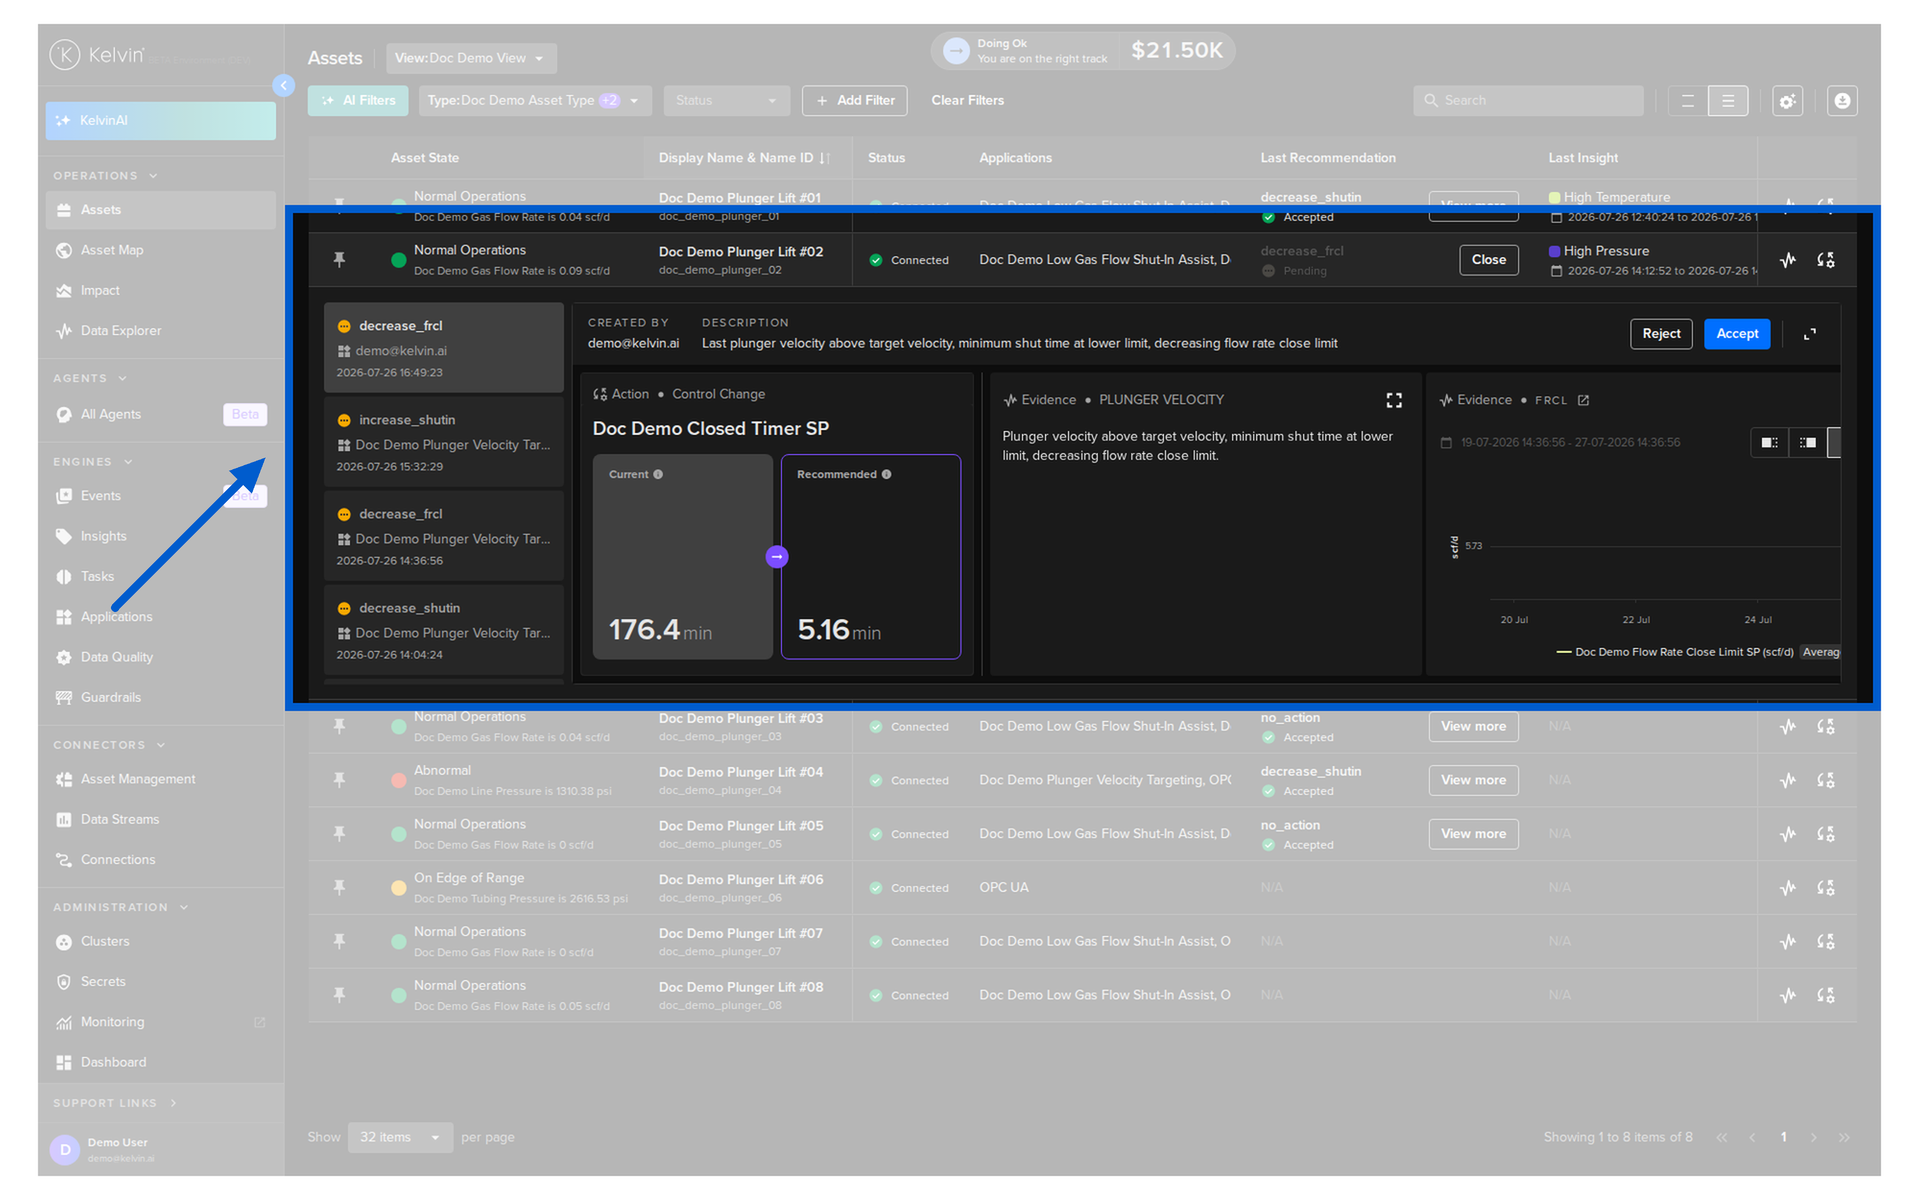Open data explorer icon for Plunger Lift #02
Viewport: 1920px width, 1200px height.
click(x=1788, y=260)
